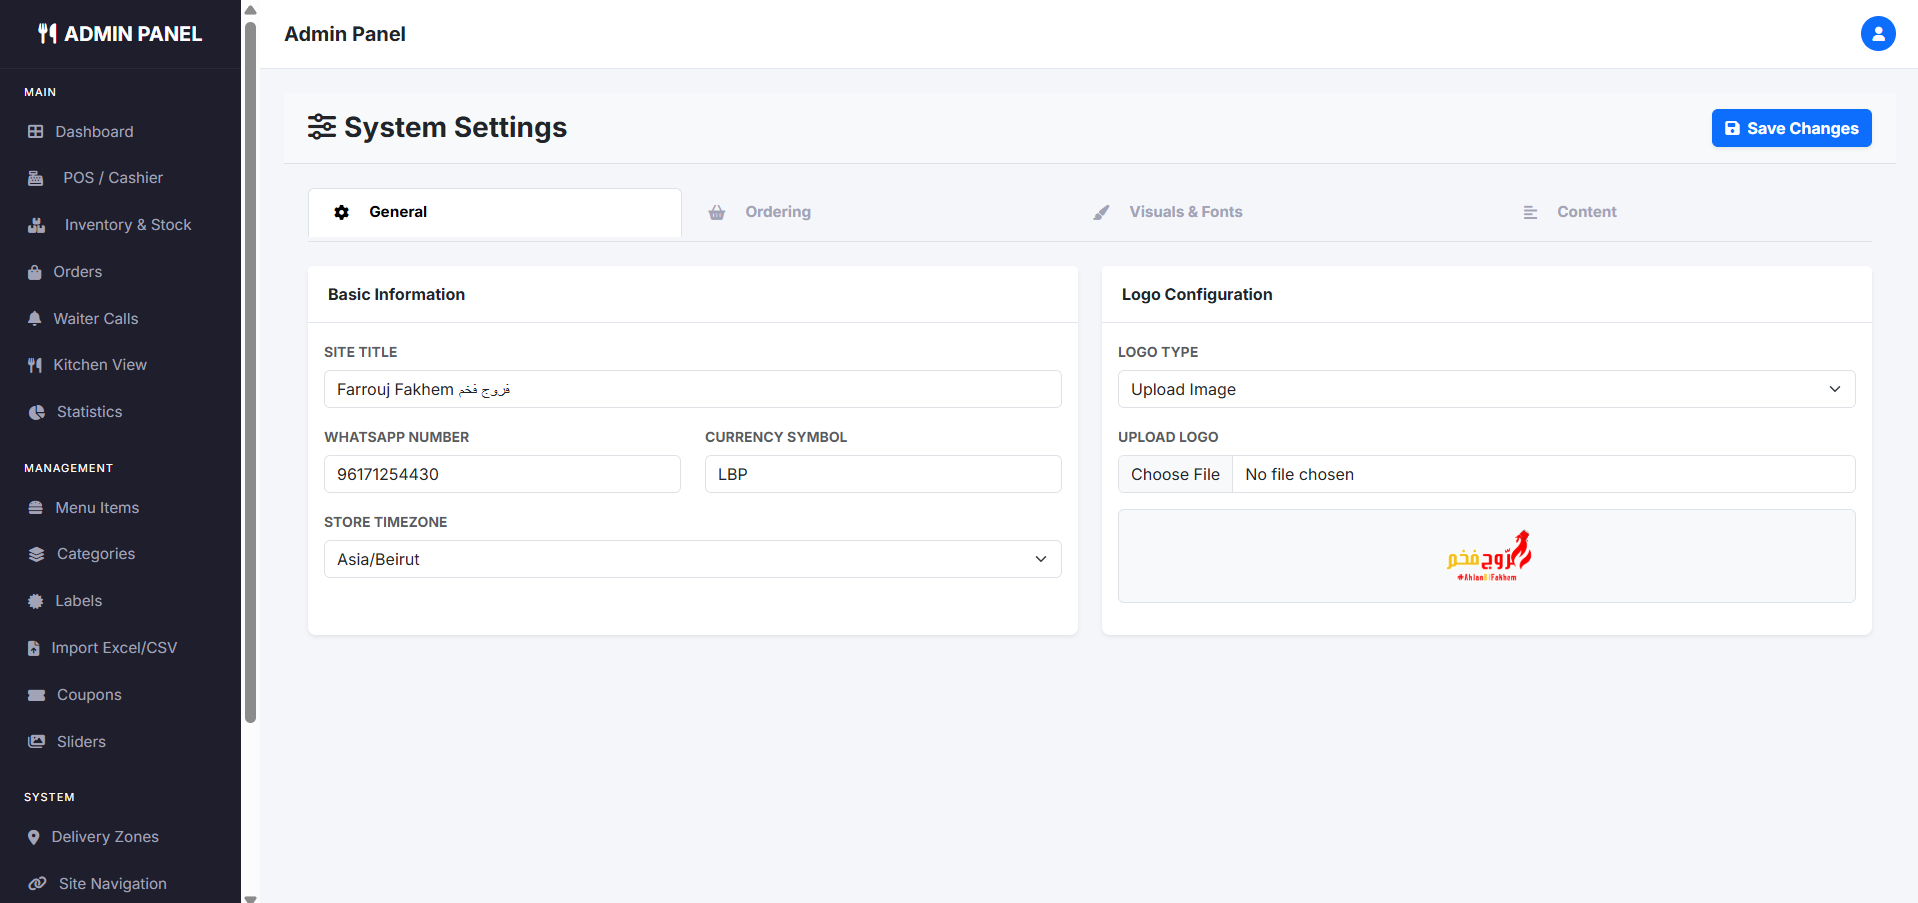Open the Logo Type dropdown
This screenshot has width=1918, height=903.
pos(1485,389)
